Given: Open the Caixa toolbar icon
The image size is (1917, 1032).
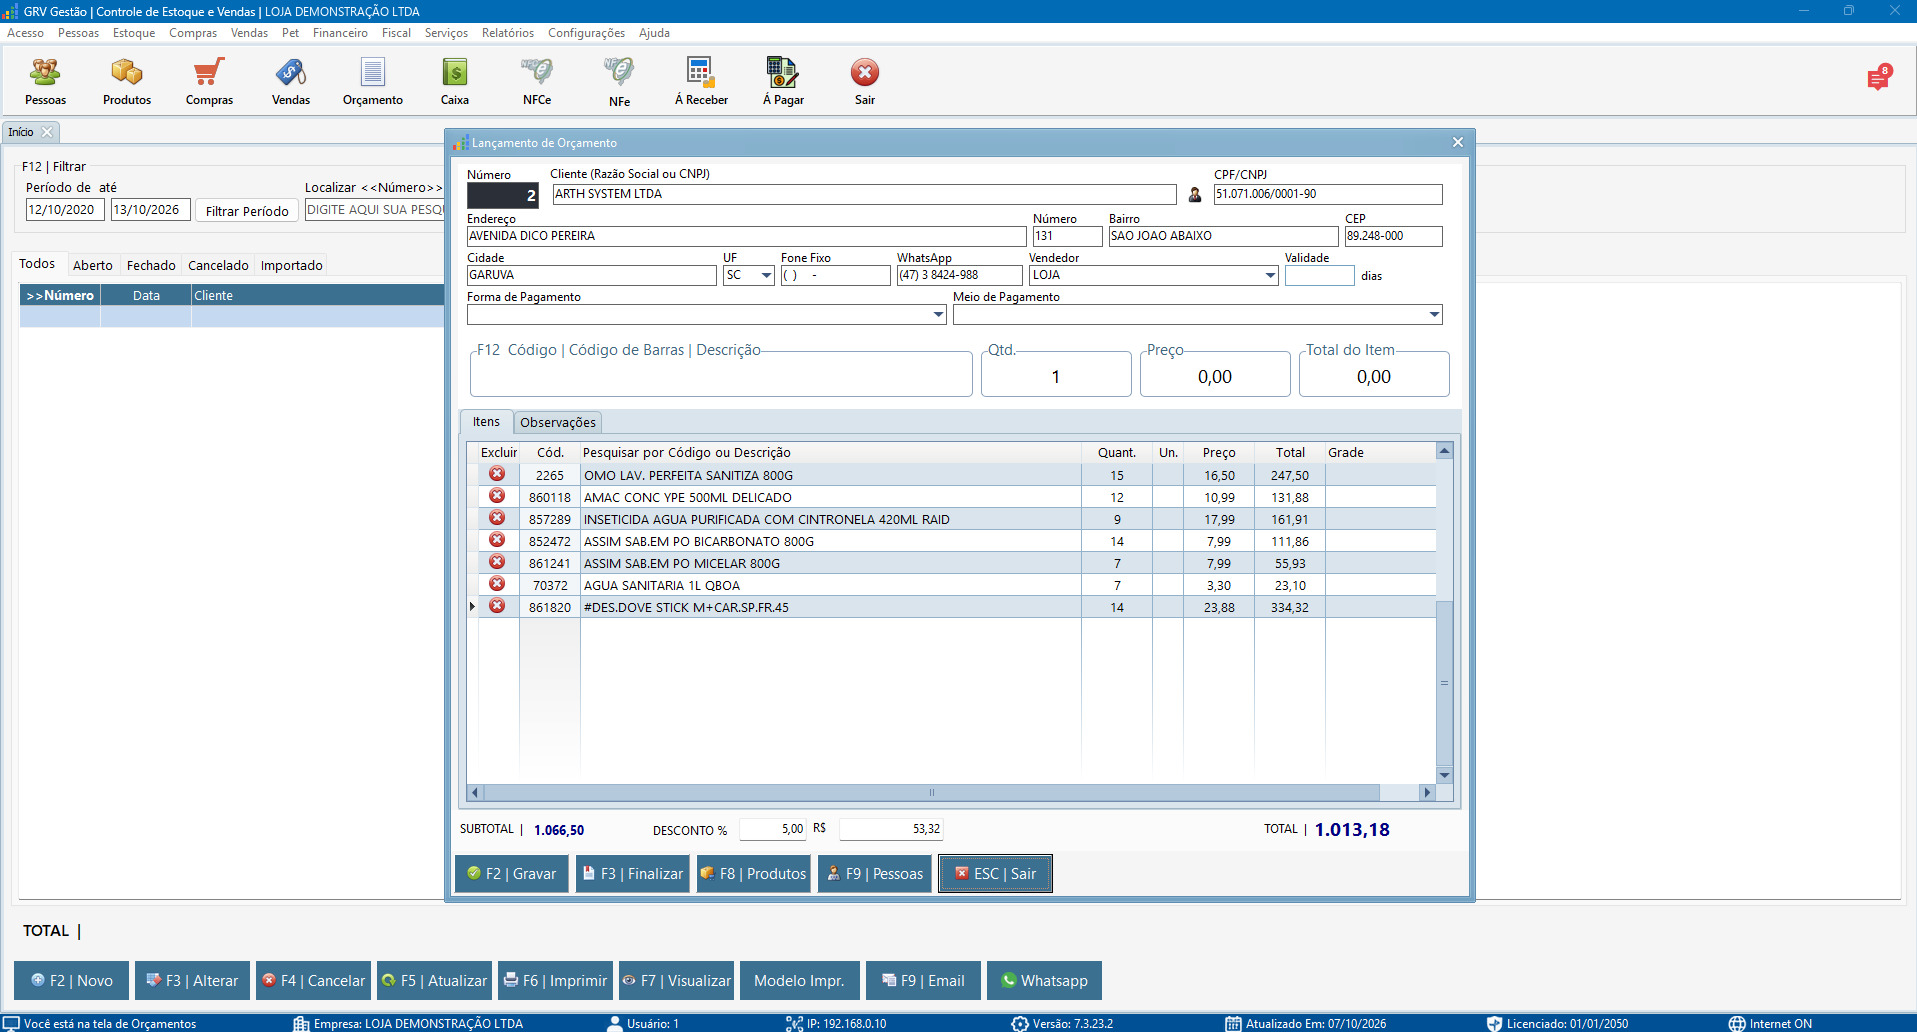Looking at the screenshot, I should point(455,81).
